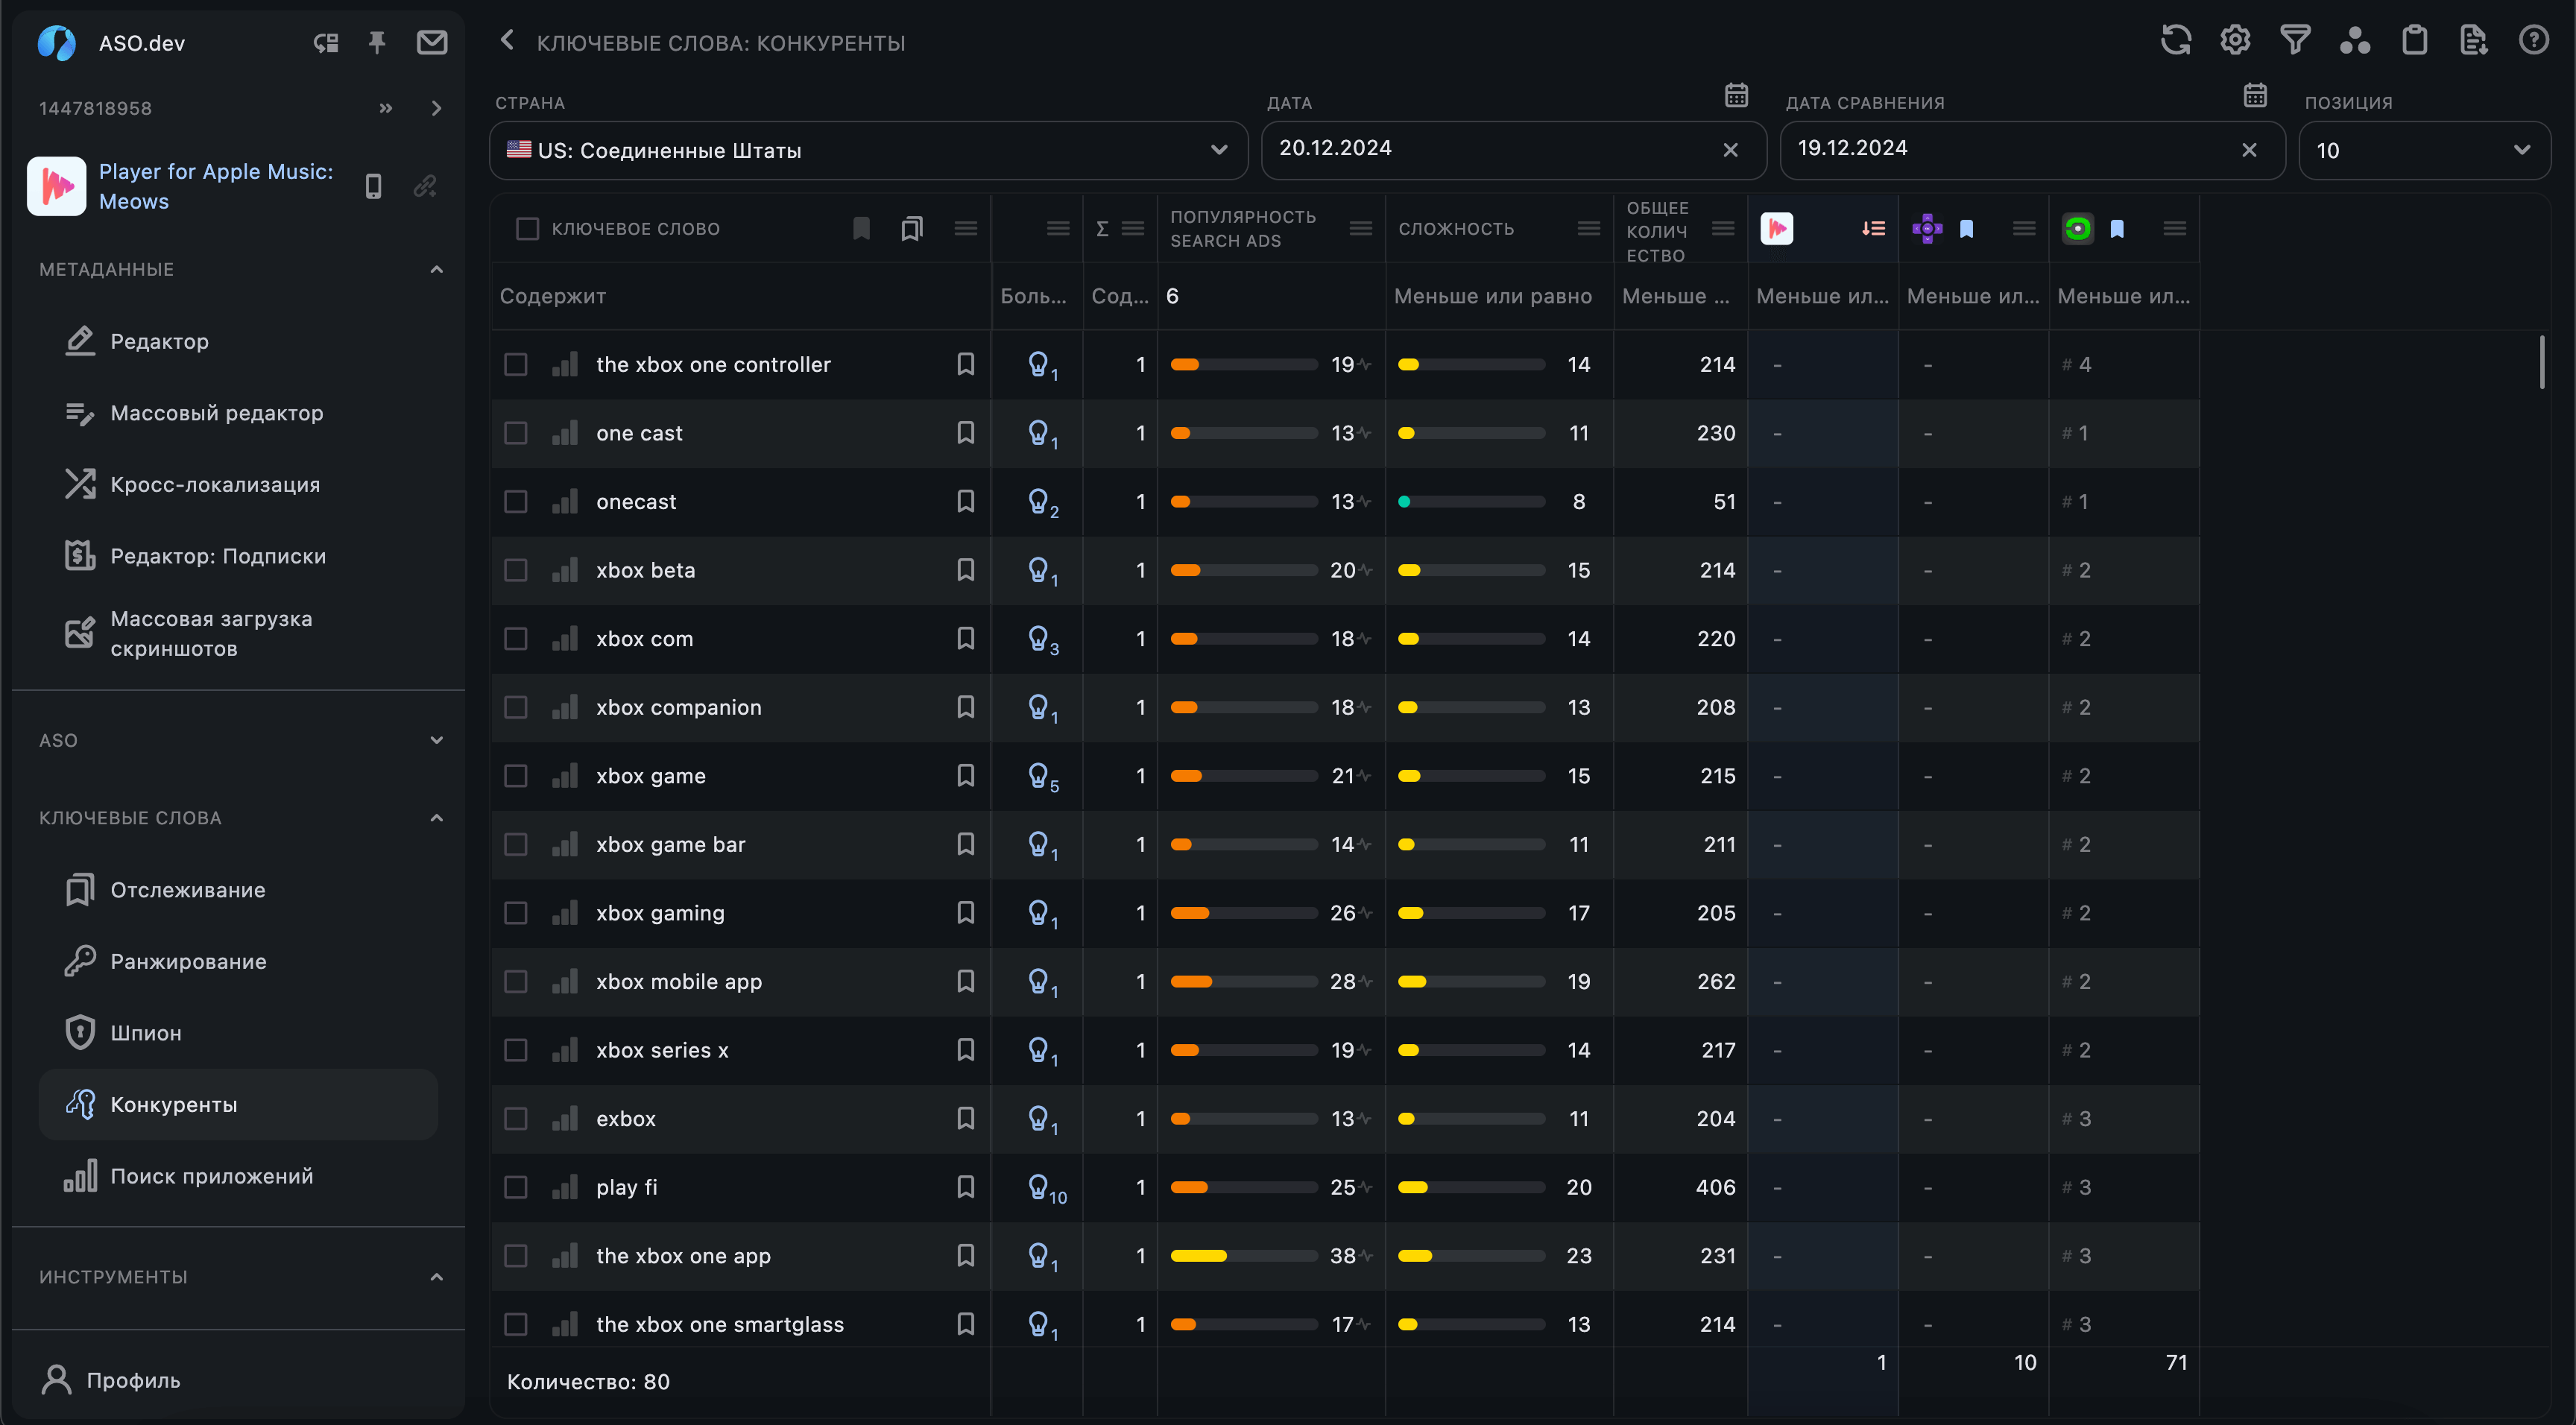
Task: Open column menu for Сложность
Action: pos(1589,229)
